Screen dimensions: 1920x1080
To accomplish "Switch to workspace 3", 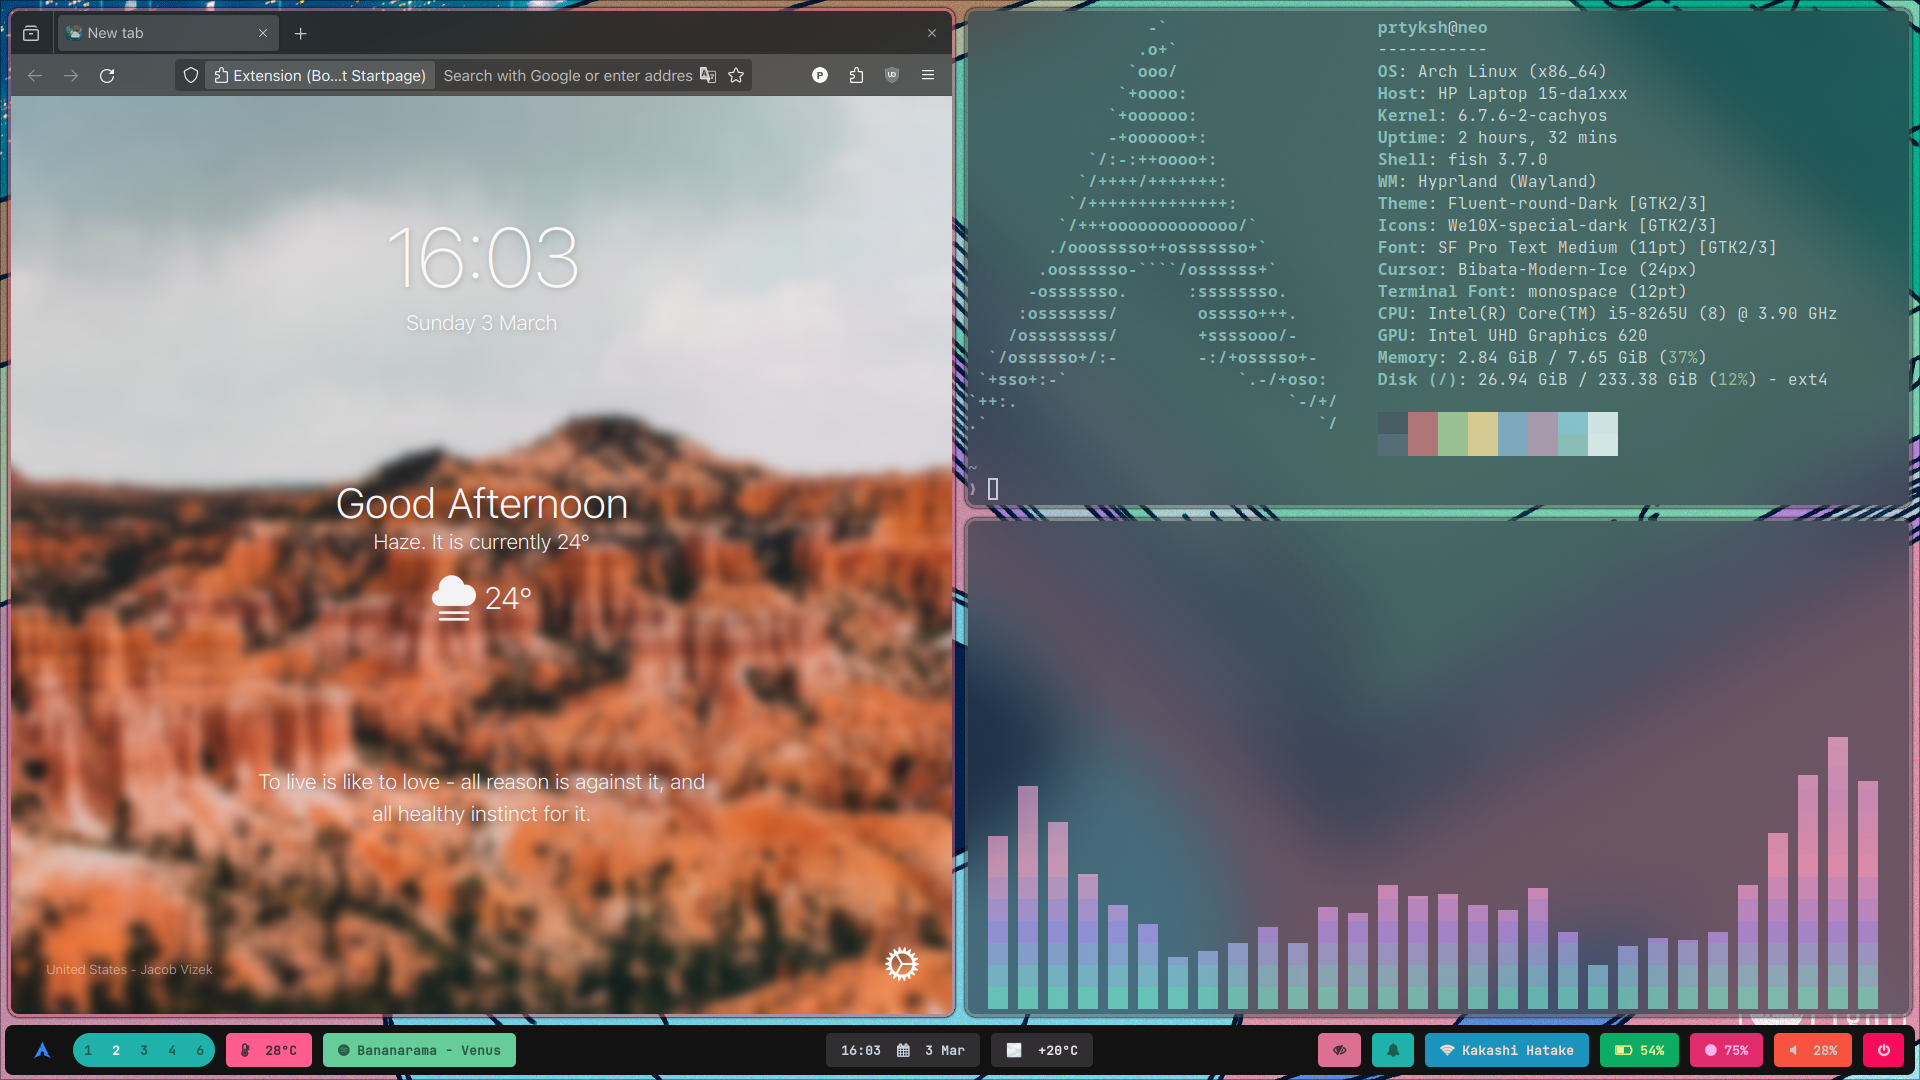I will tap(144, 1050).
